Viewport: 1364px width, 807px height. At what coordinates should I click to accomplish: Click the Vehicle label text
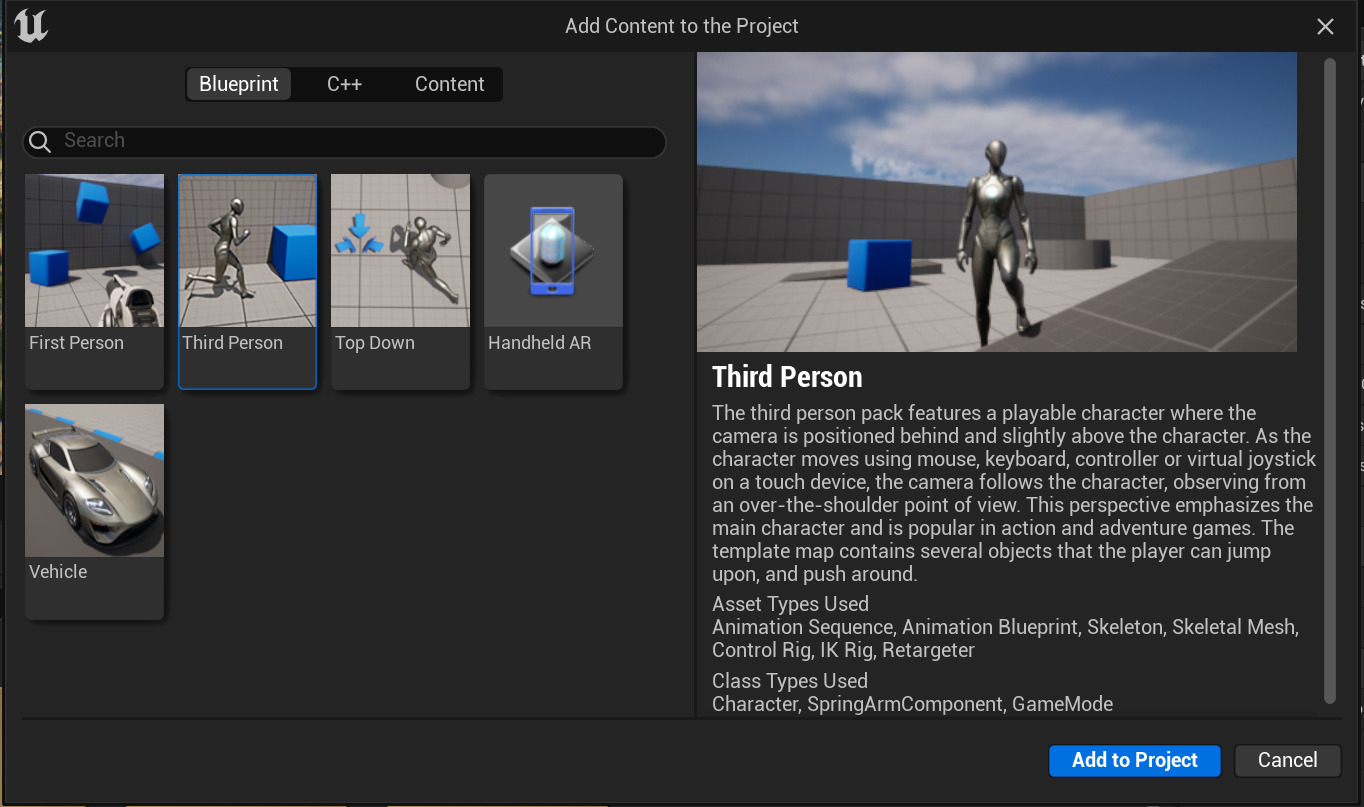coord(58,572)
